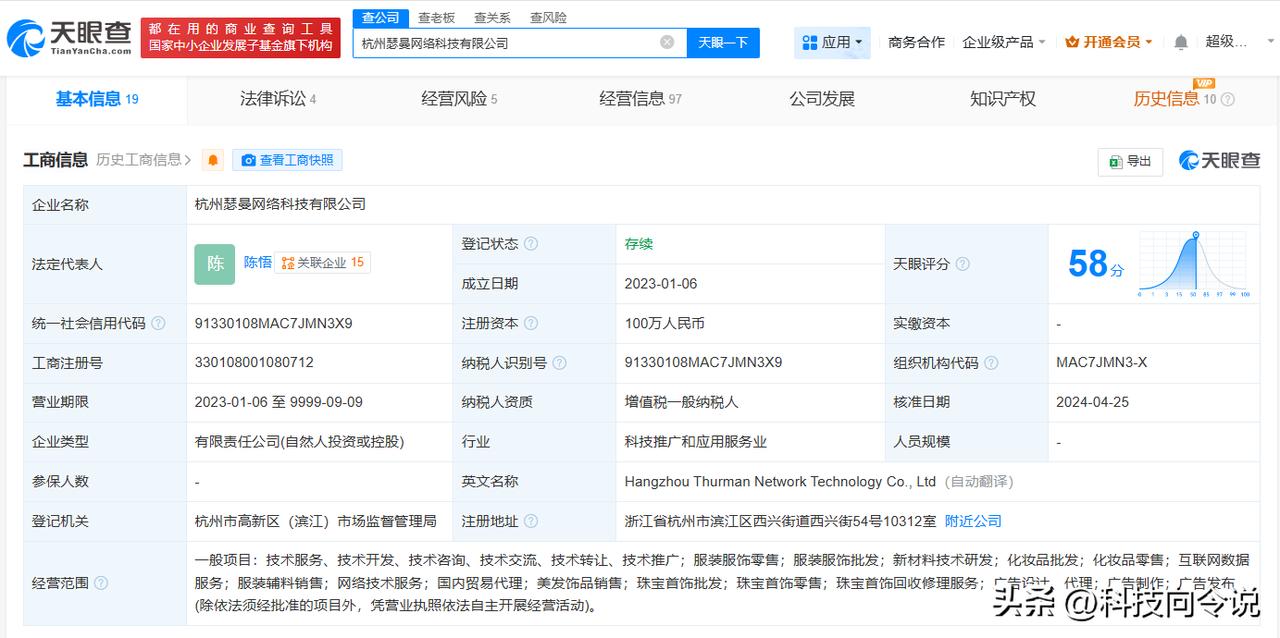
Task: Click the 有限责任公司(自然人投资或控股) value
Action: [299, 442]
